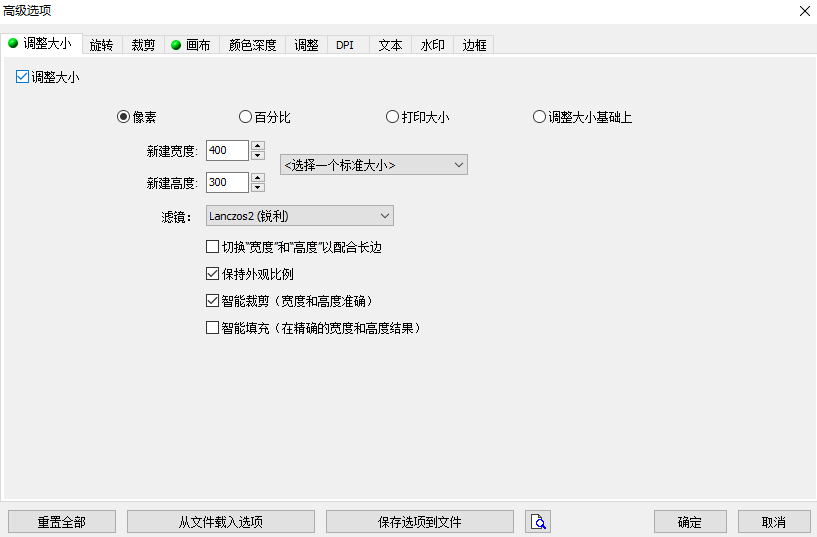Toggle 保持外观比例 checkbox
Screen dimensions: 817x537
coord(212,274)
